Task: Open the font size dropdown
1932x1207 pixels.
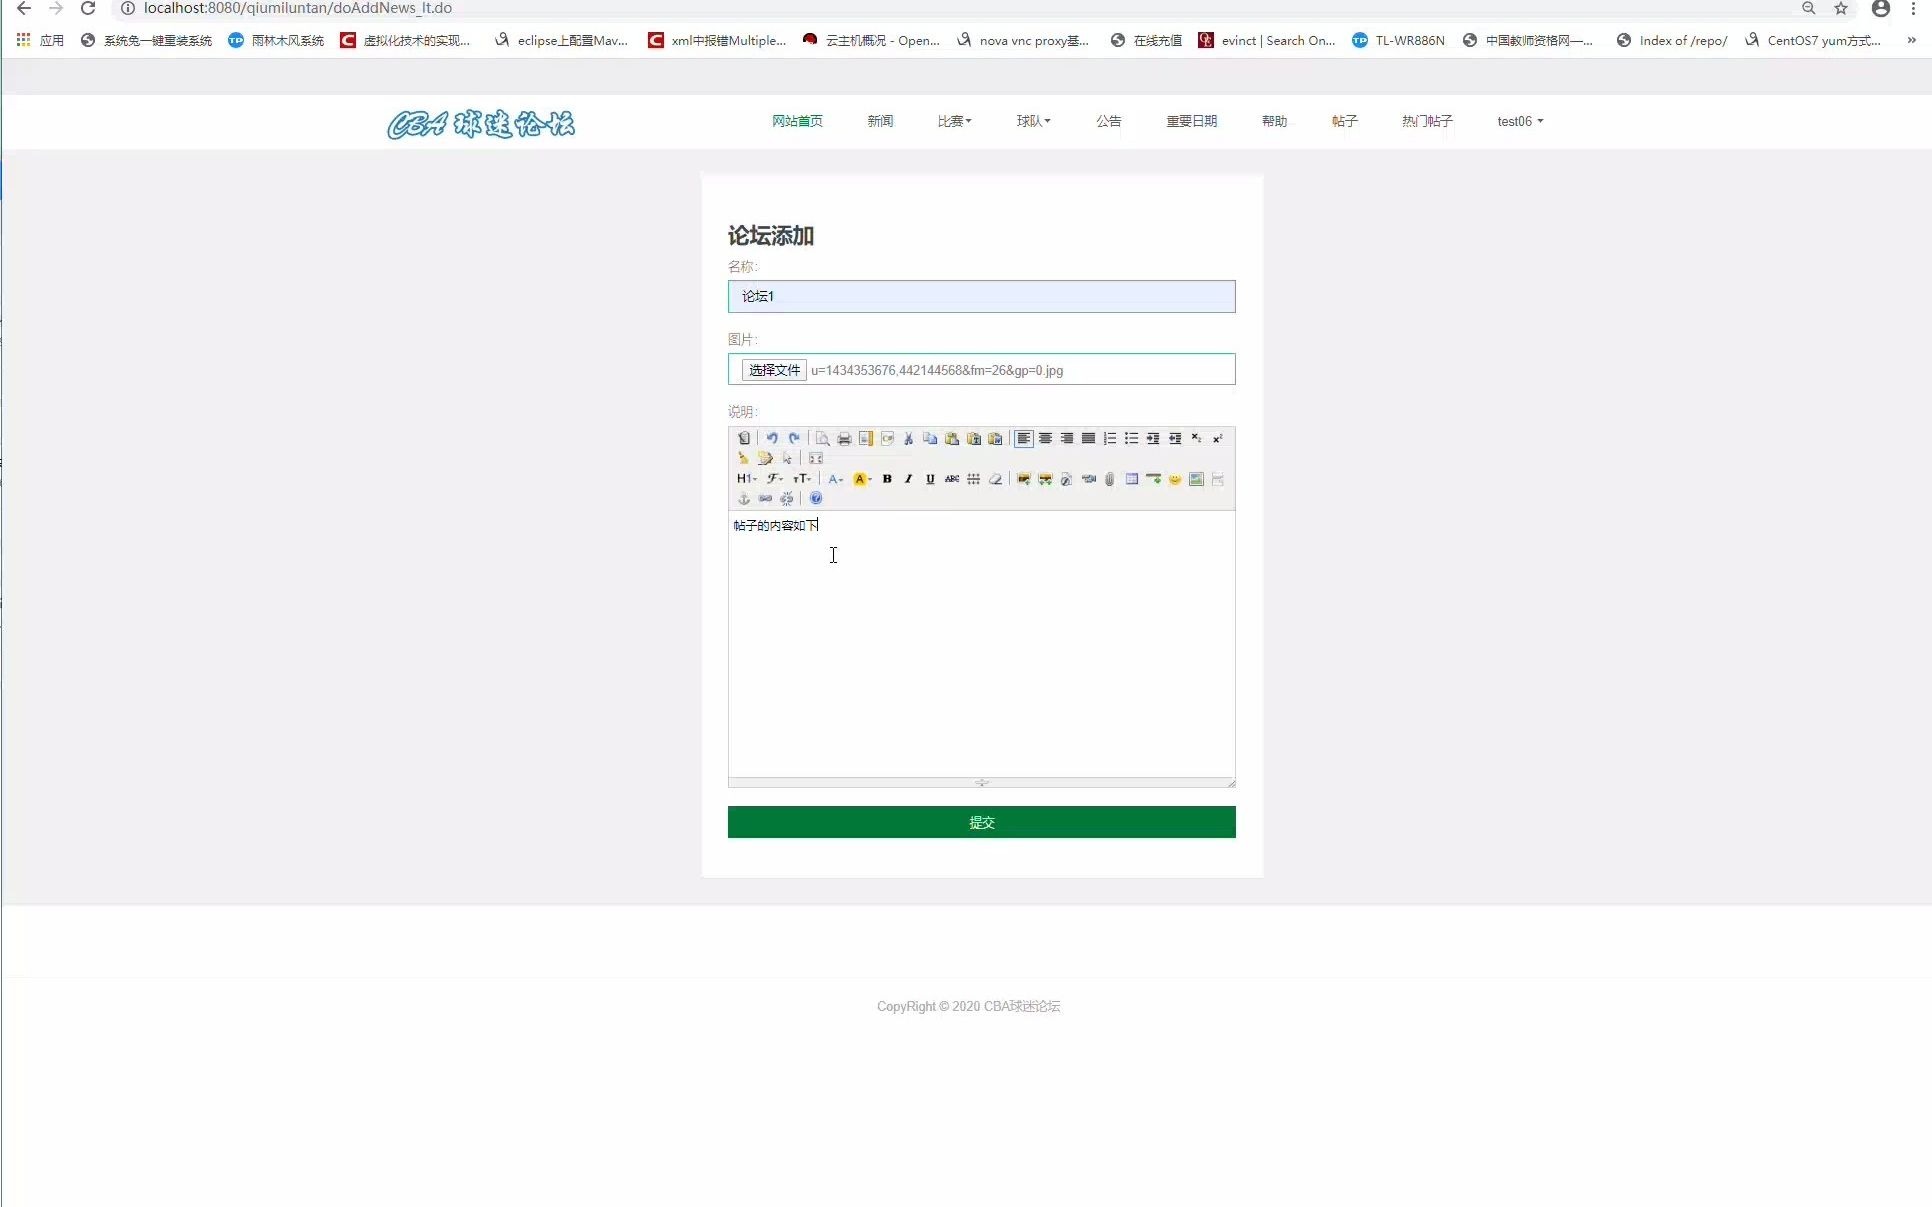Action: [802, 479]
